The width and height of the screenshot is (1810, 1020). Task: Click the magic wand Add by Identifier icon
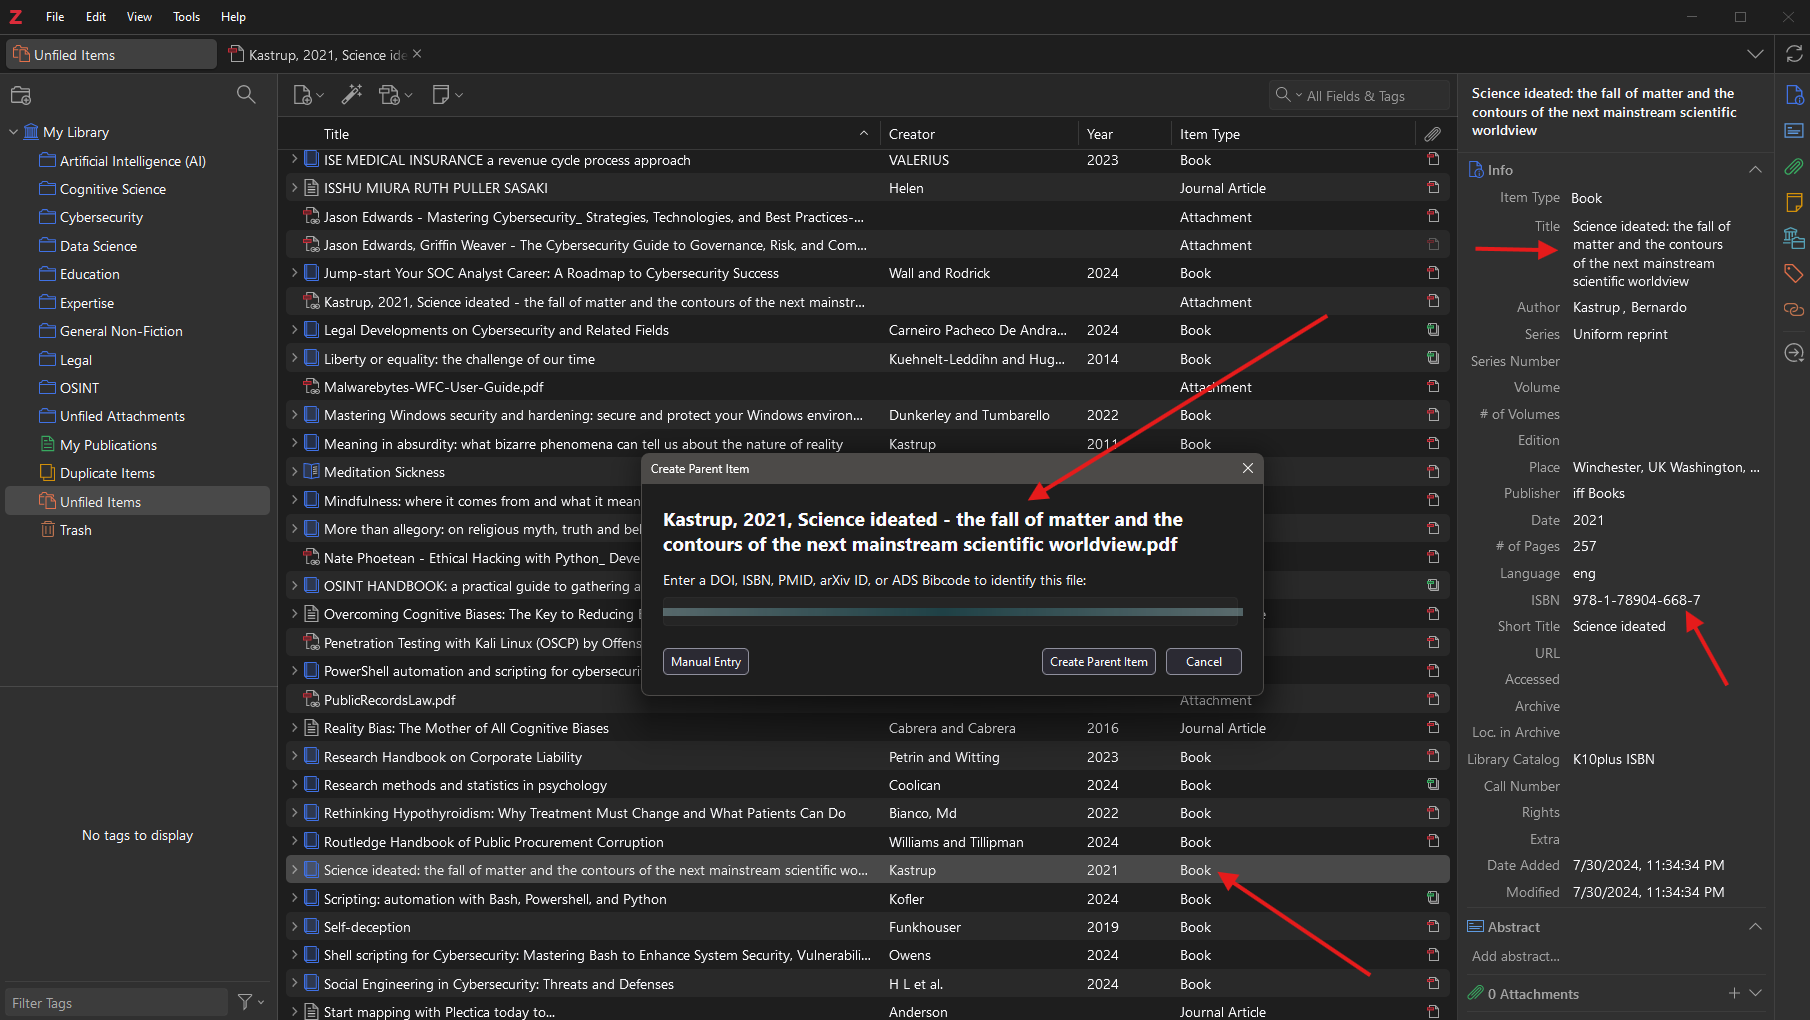(x=352, y=94)
